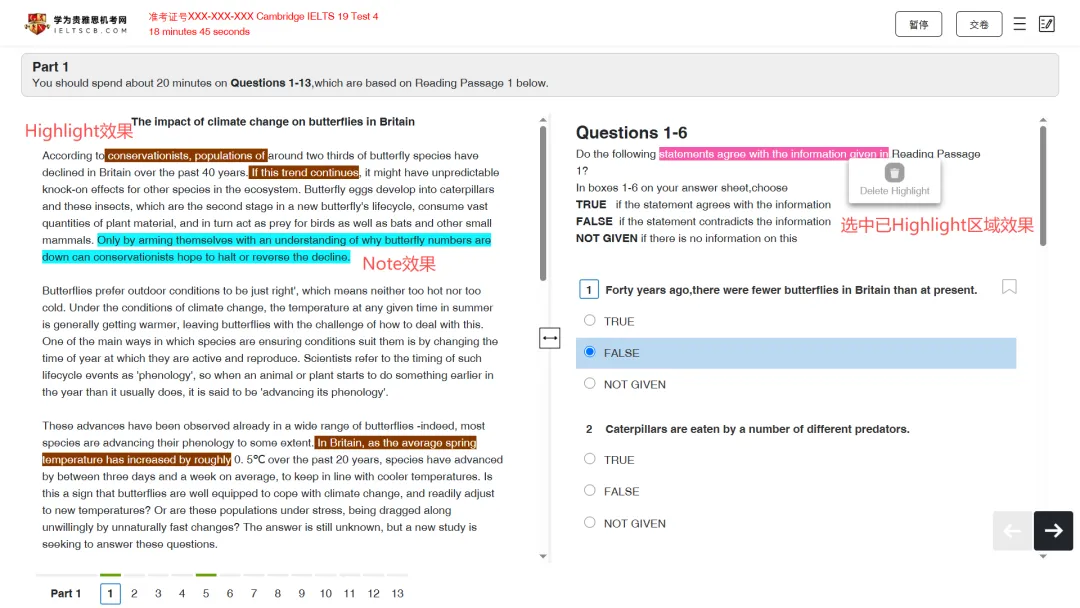The height and width of the screenshot is (608, 1080).
Task: Click the pink highlighted question text
Action: 772,154
